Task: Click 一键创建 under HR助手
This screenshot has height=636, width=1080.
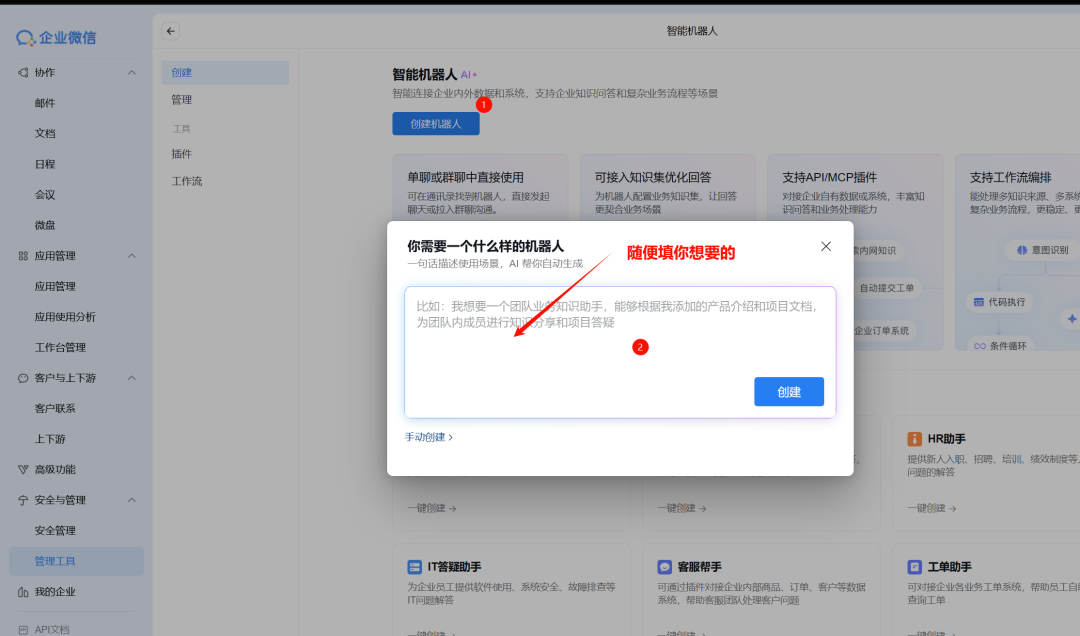Action: [931, 509]
